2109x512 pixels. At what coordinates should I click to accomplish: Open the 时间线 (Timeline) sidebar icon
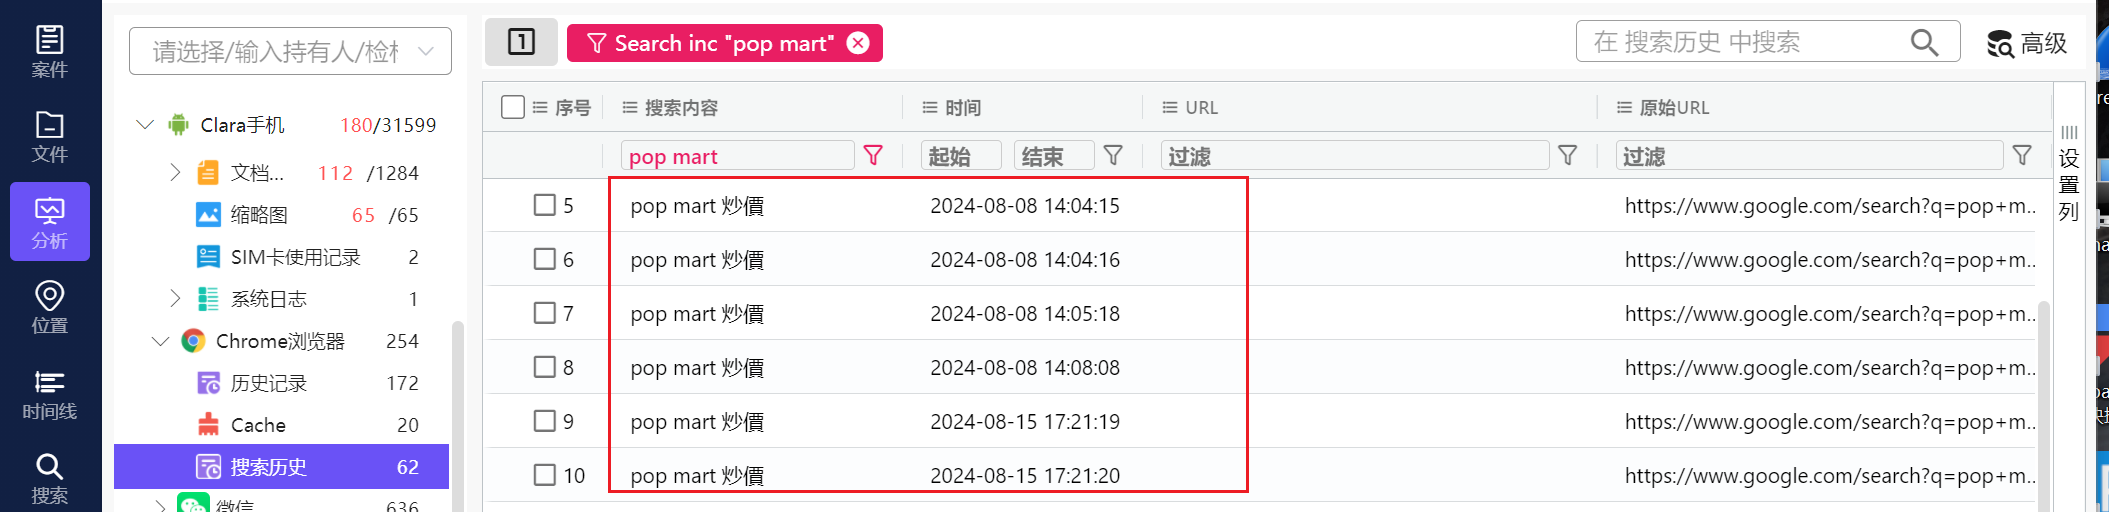click(x=49, y=394)
